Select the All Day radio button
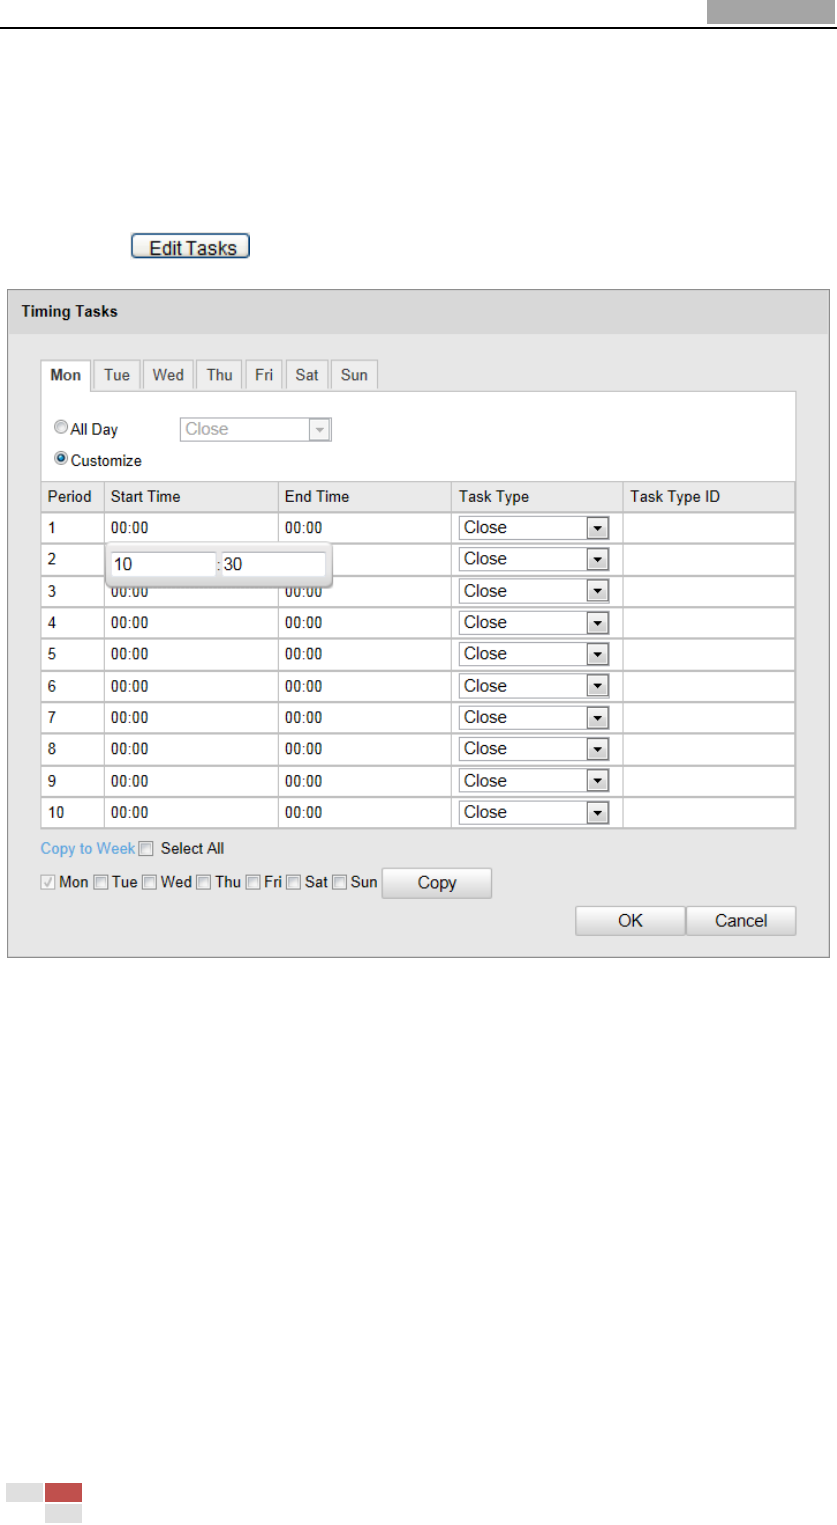This screenshot has height=1525, width=837. click(61, 428)
